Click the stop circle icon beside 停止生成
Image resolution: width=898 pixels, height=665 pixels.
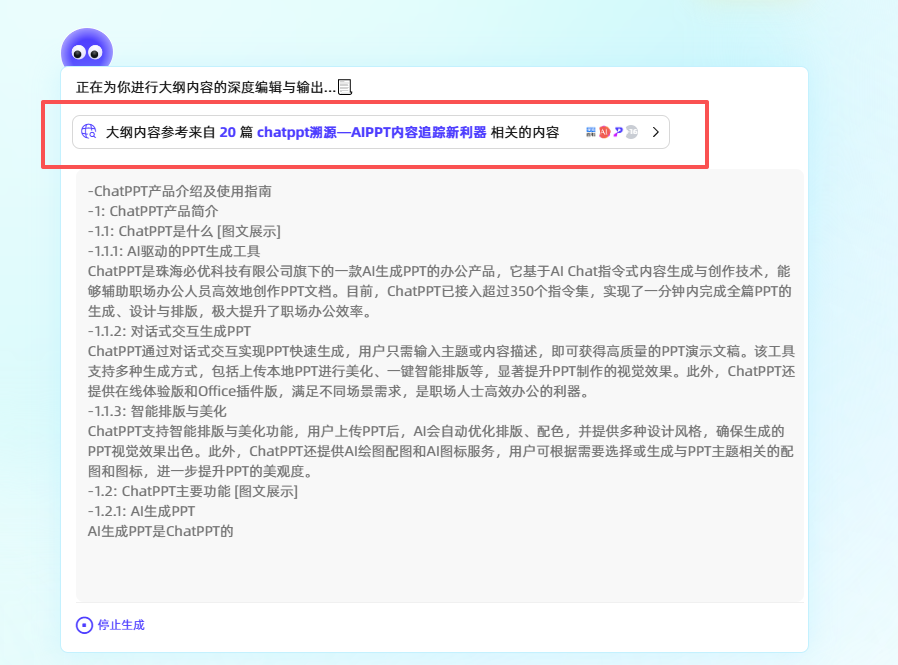[x=84, y=625]
